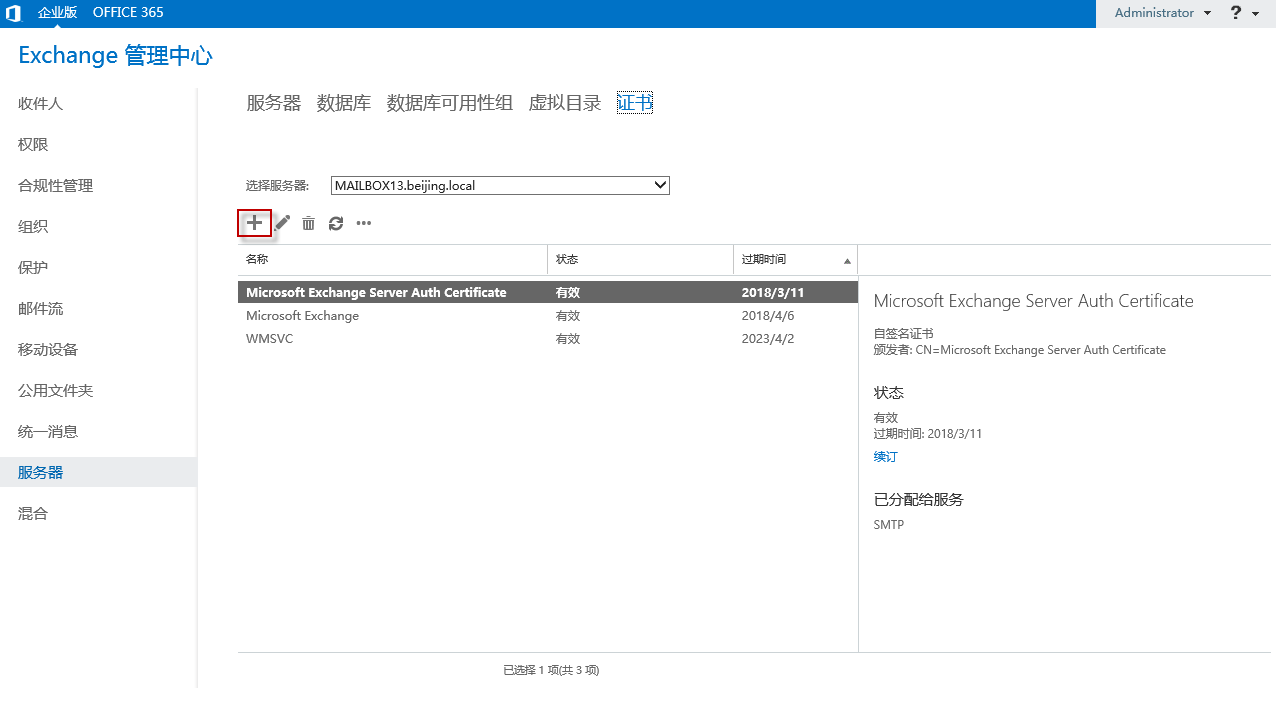Click expiry date 2018/4/6 cell
Viewport: 1276px width, 701px height.
coord(768,316)
